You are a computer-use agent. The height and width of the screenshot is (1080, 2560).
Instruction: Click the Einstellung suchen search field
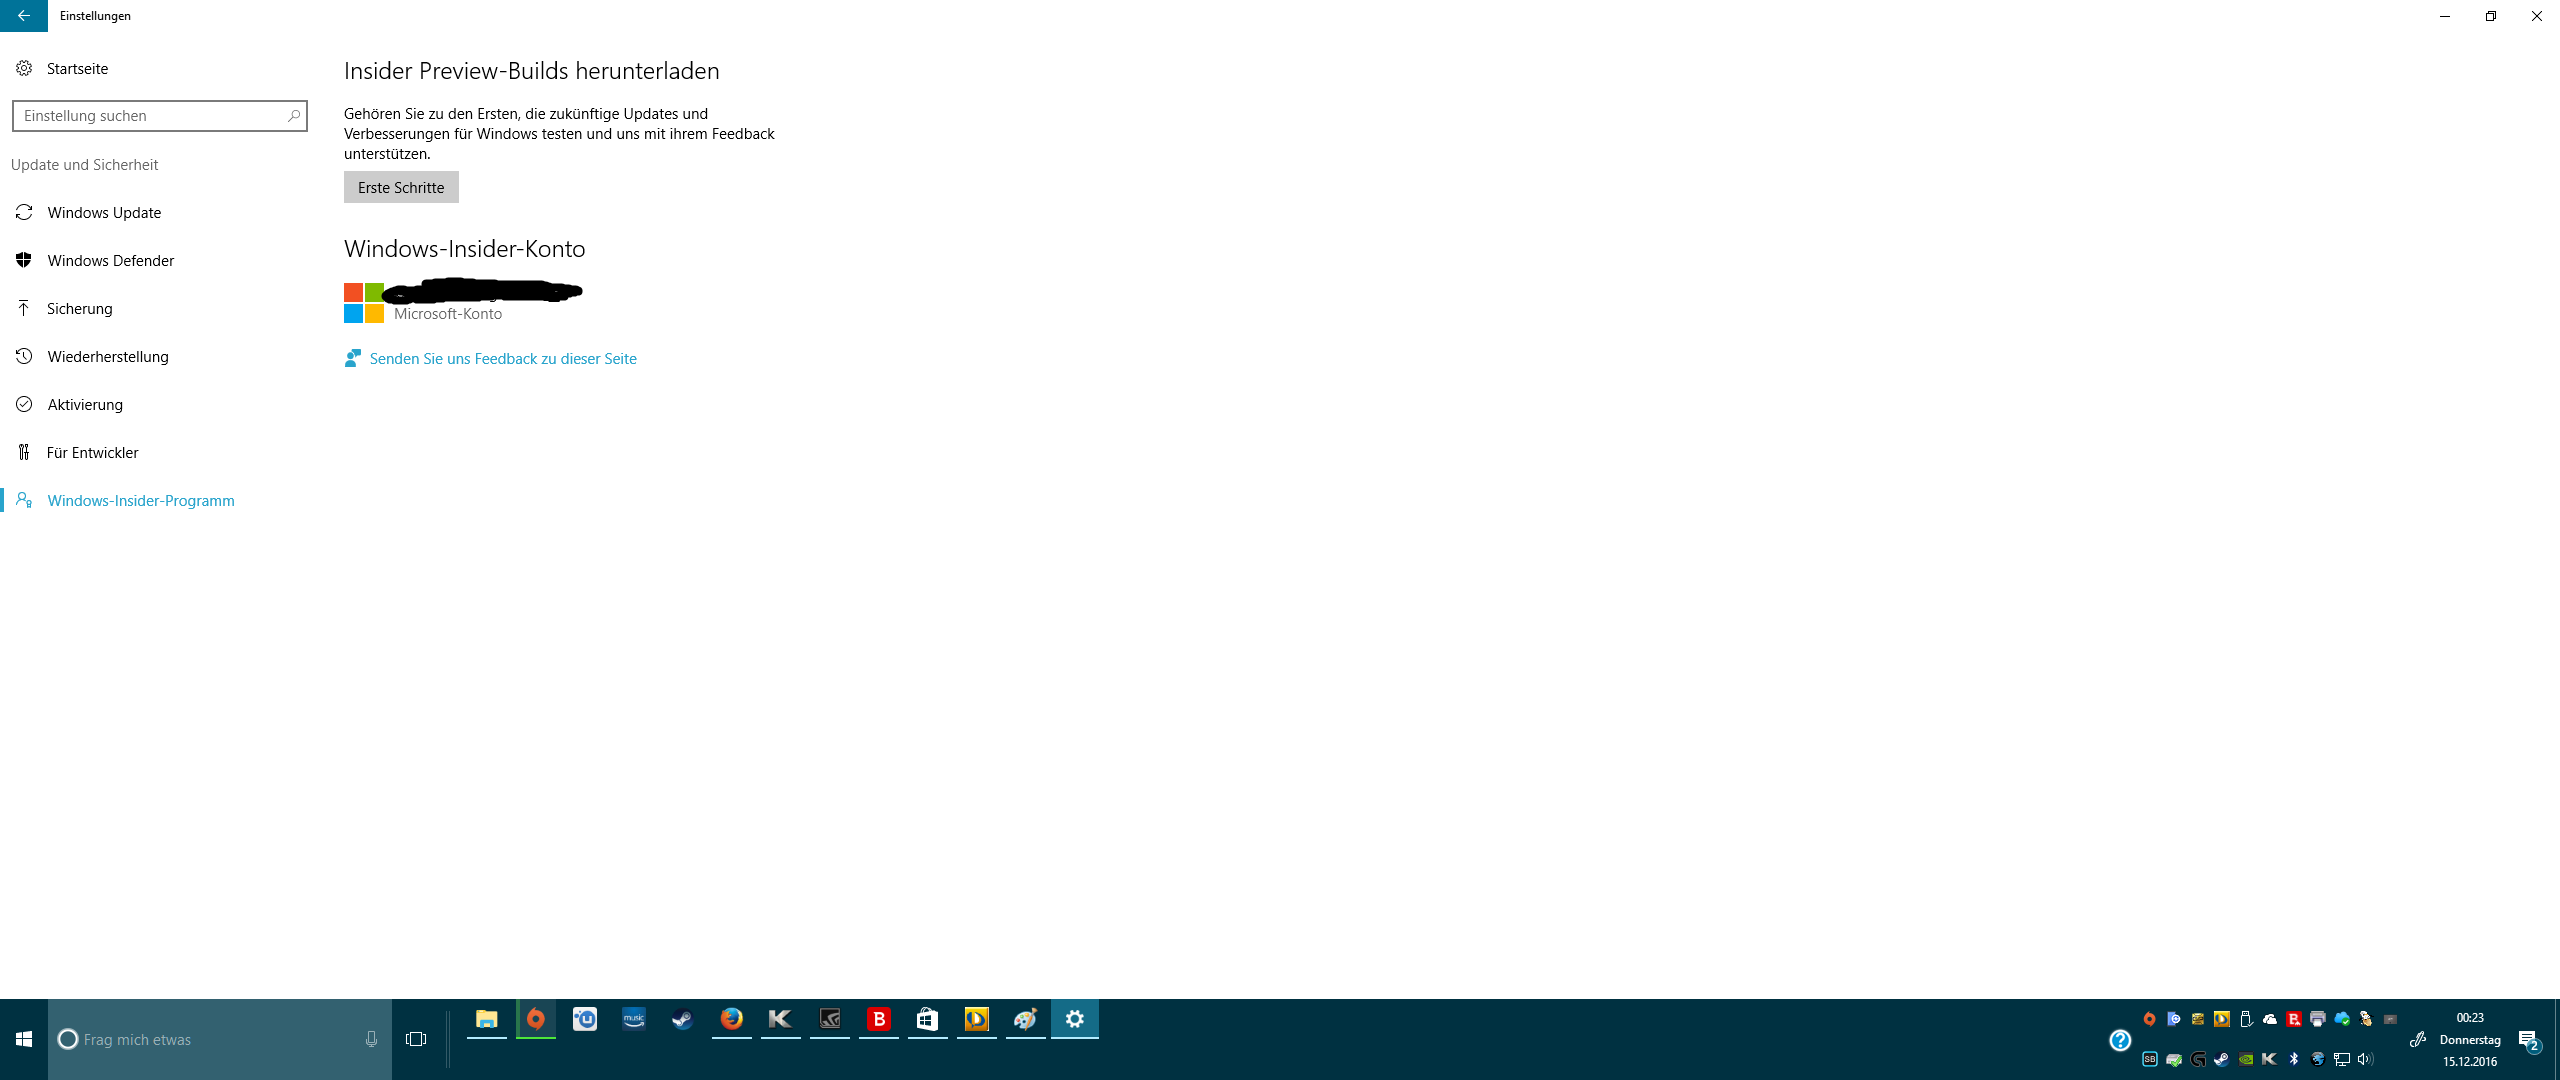point(150,116)
